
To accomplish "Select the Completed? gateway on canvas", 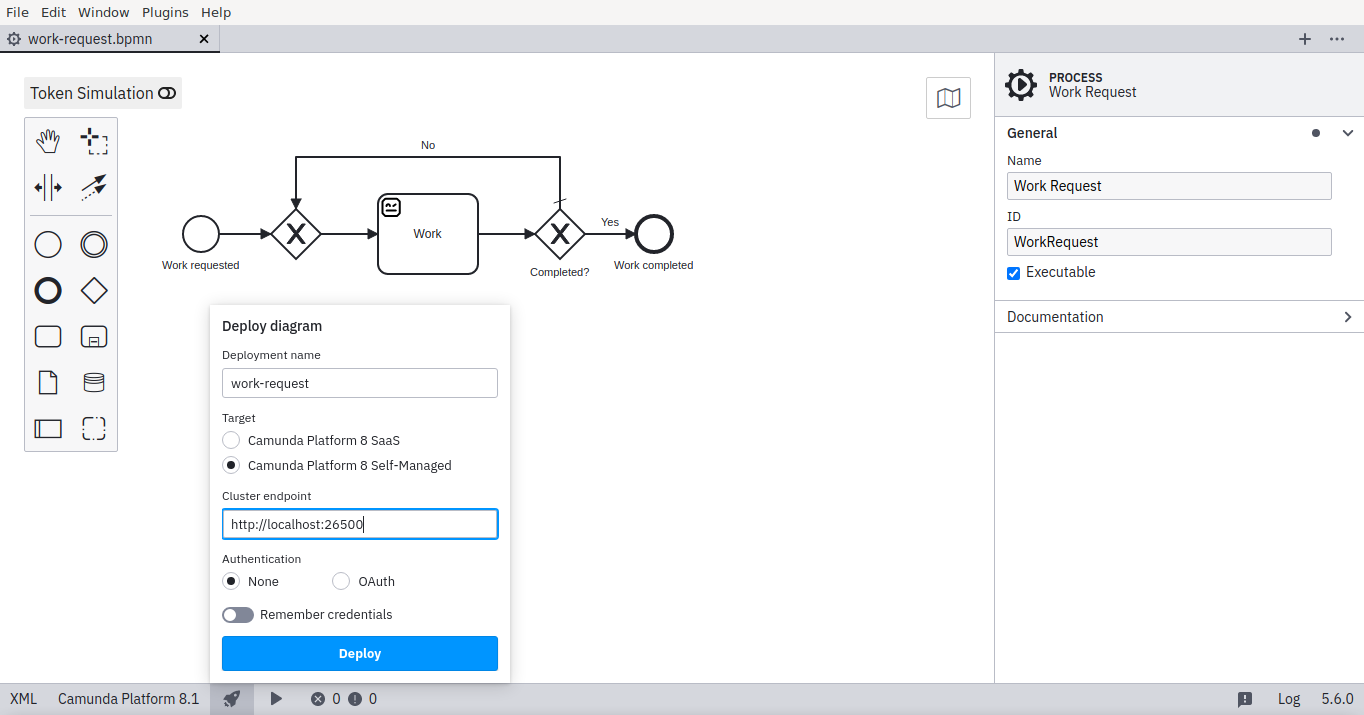I will click(560, 234).
